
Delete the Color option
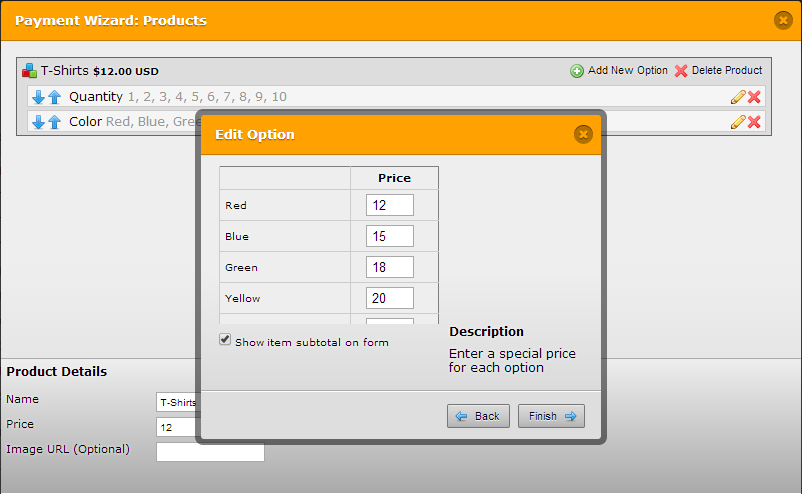(x=754, y=122)
